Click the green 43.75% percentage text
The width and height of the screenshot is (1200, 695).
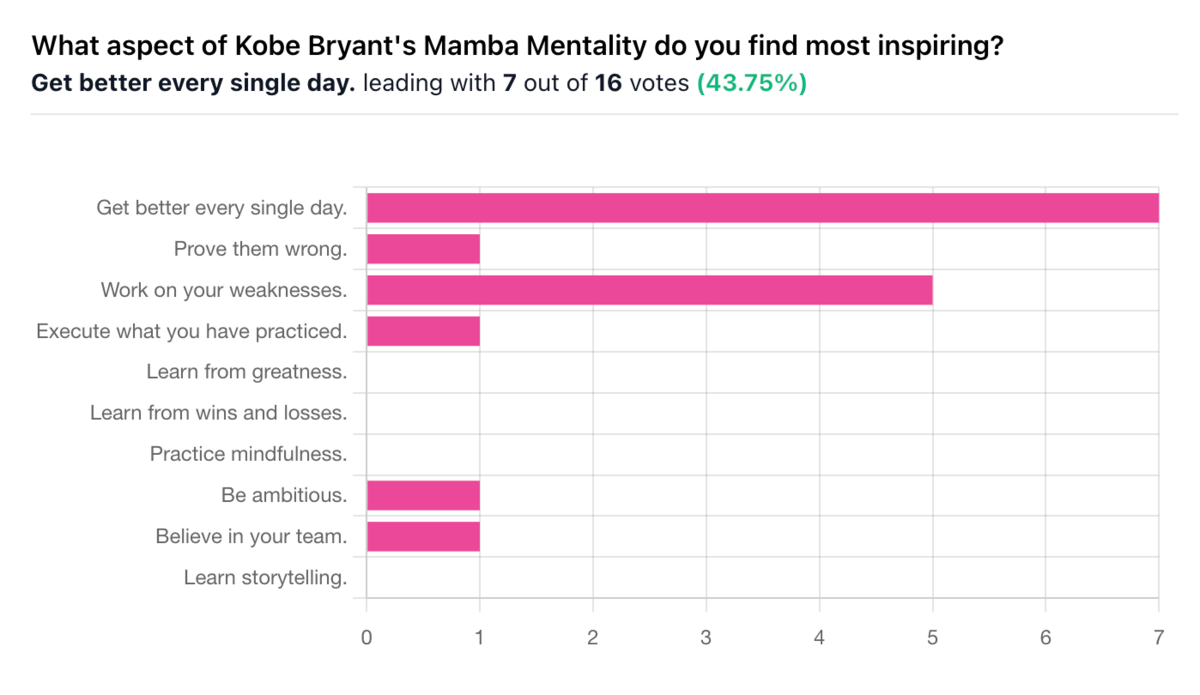click(x=751, y=83)
